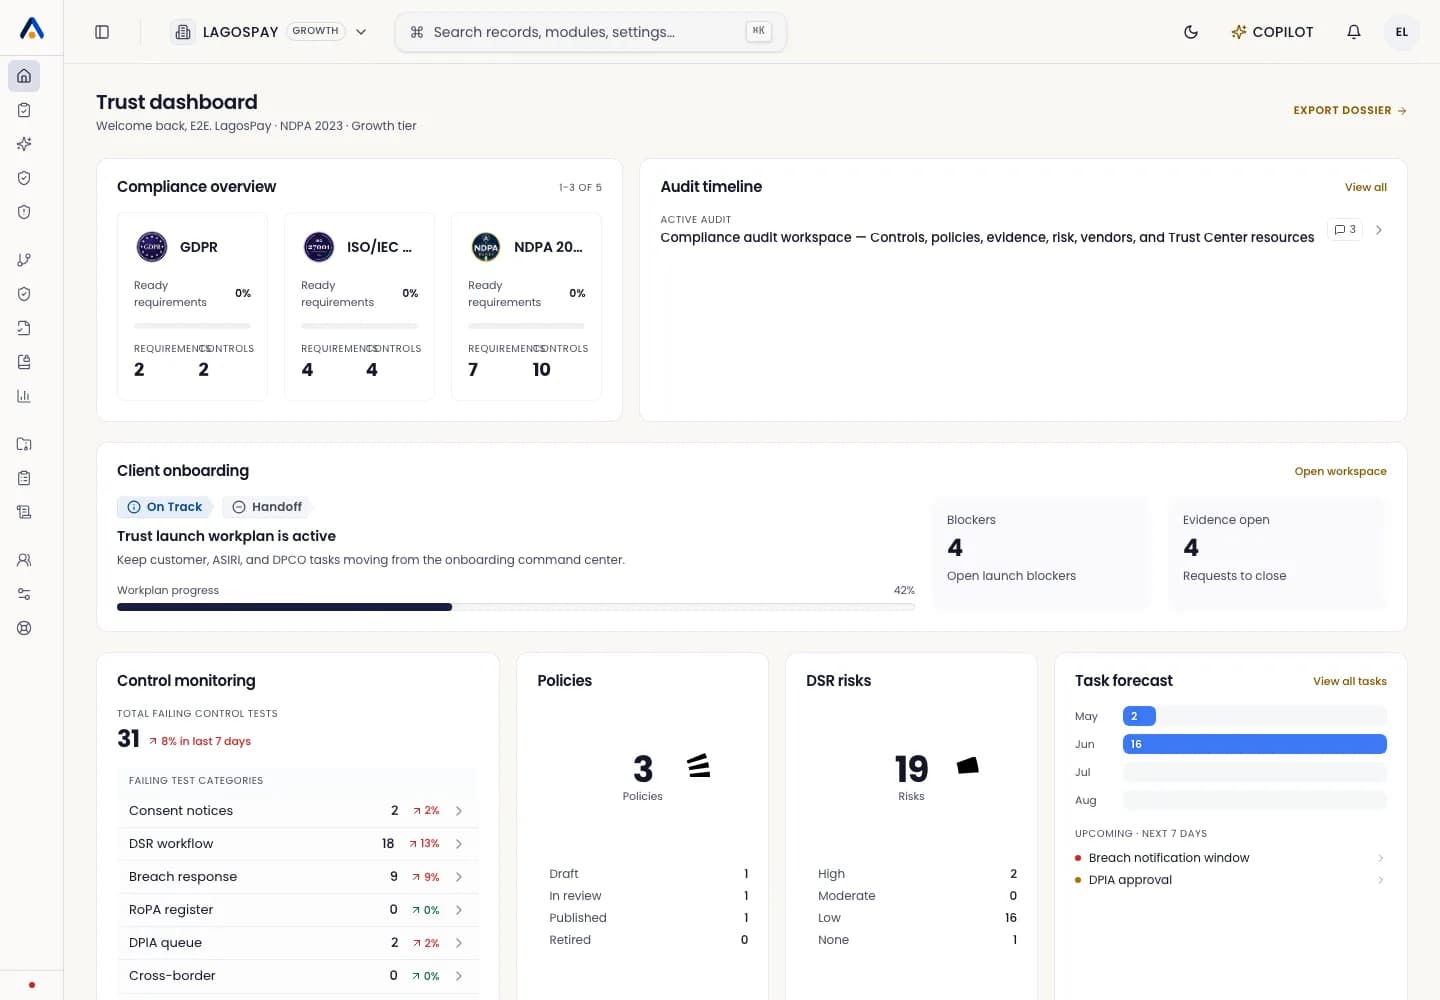Open the EL user avatar menu
This screenshot has height=1000, width=1440.
click(1402, 32)
